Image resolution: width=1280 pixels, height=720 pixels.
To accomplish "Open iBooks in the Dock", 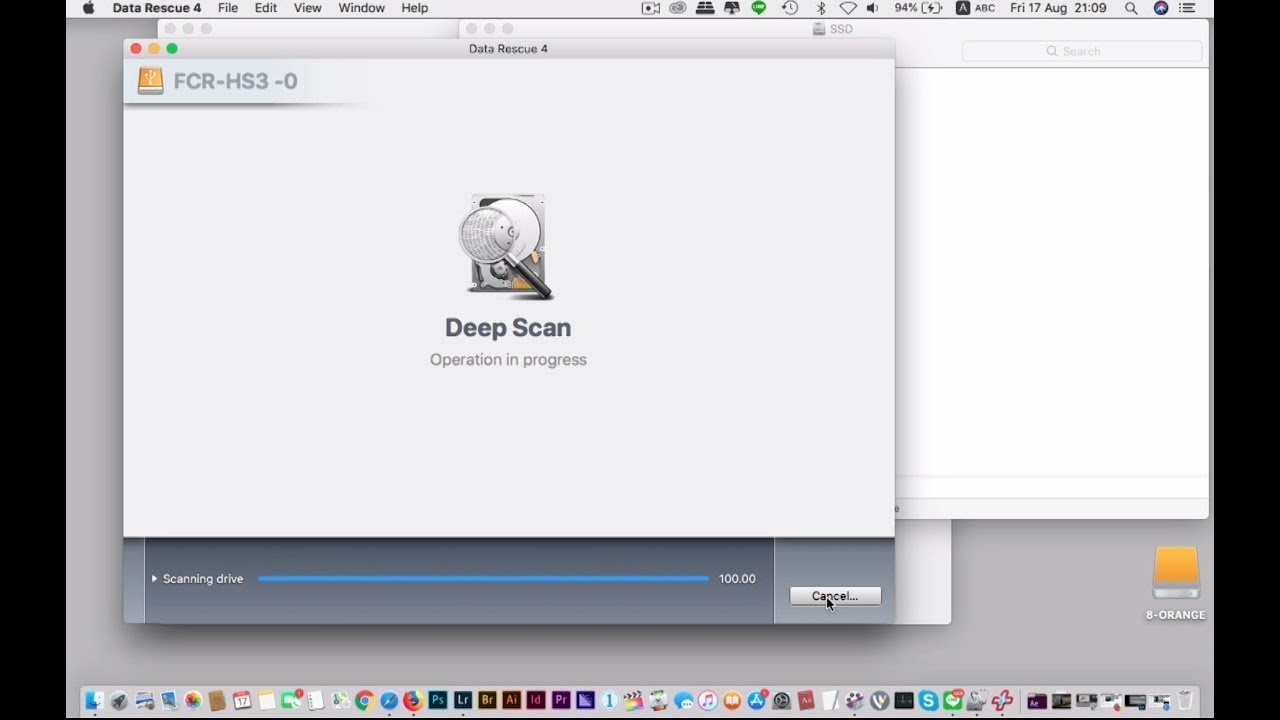I will [732, 701].
